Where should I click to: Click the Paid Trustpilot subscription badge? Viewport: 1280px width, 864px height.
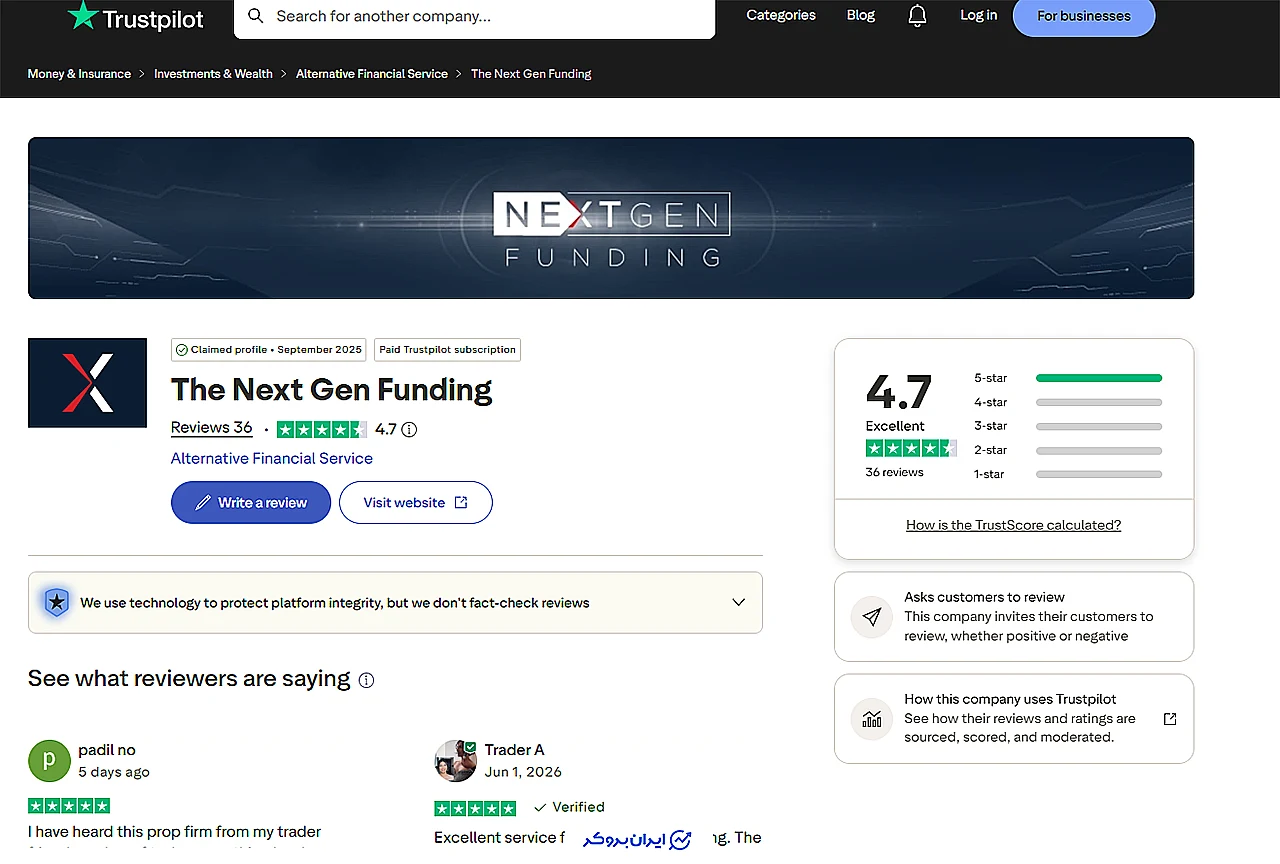[x=447, y=350]
